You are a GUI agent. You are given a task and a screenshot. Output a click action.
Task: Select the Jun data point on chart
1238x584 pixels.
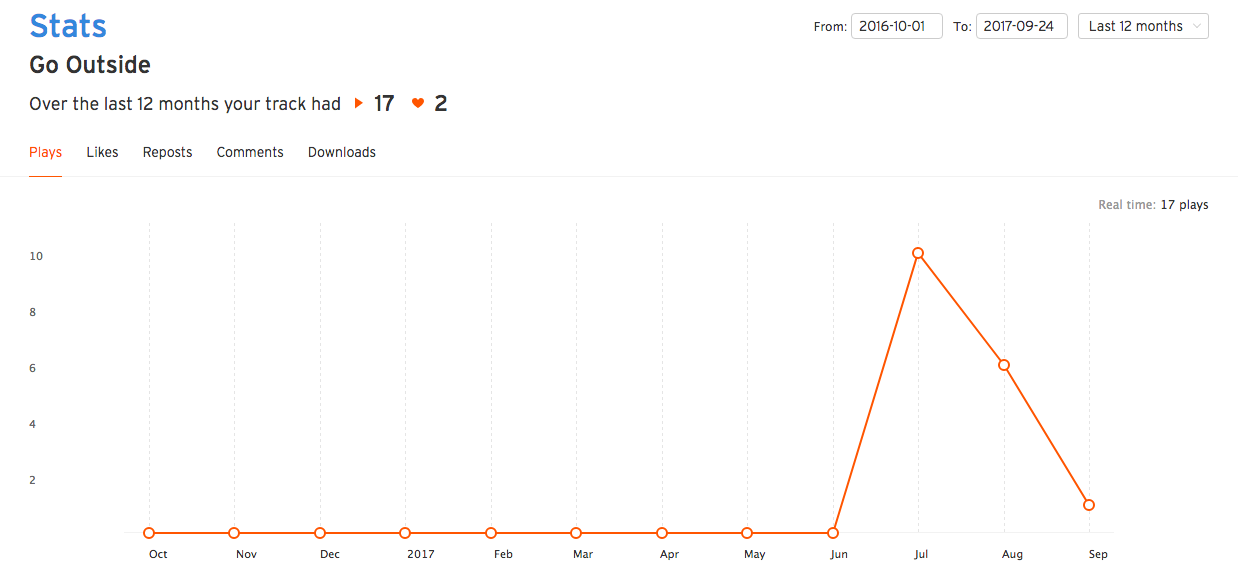click(x=833, y=533)
